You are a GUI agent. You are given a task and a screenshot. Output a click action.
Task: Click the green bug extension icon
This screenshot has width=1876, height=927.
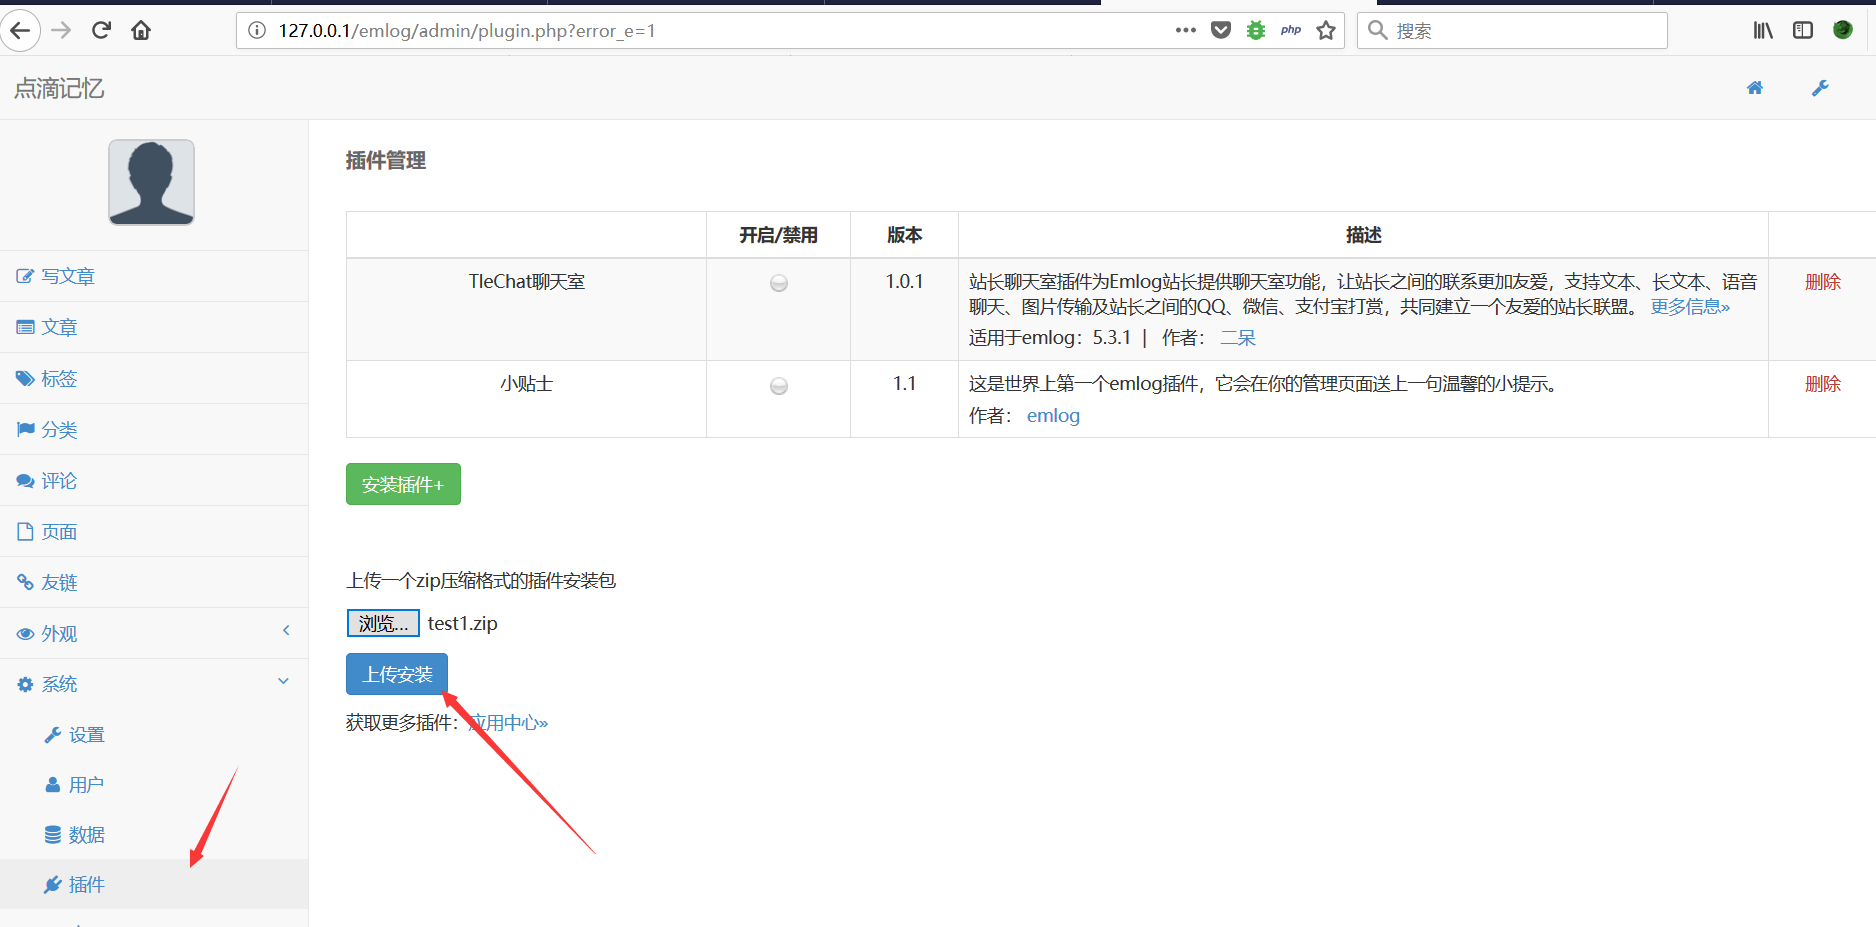pos(1256,30)
